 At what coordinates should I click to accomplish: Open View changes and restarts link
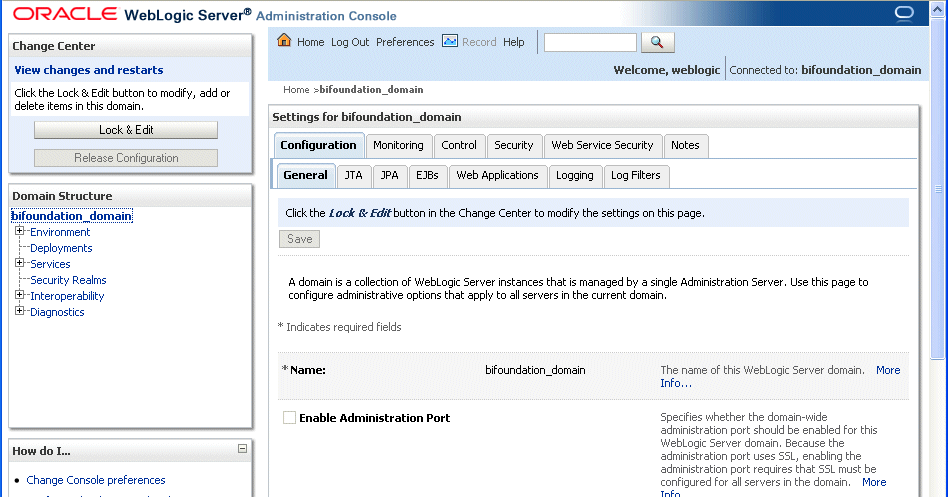pyautogui.click(x=89, y=70)
